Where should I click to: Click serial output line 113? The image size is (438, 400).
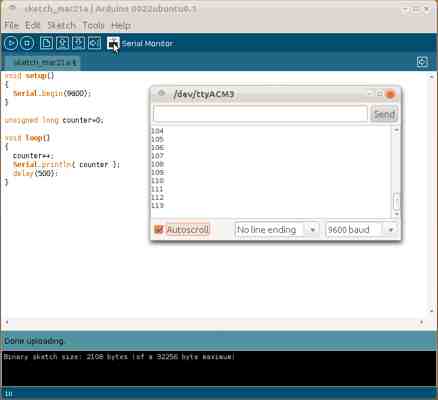pos(157,206)
